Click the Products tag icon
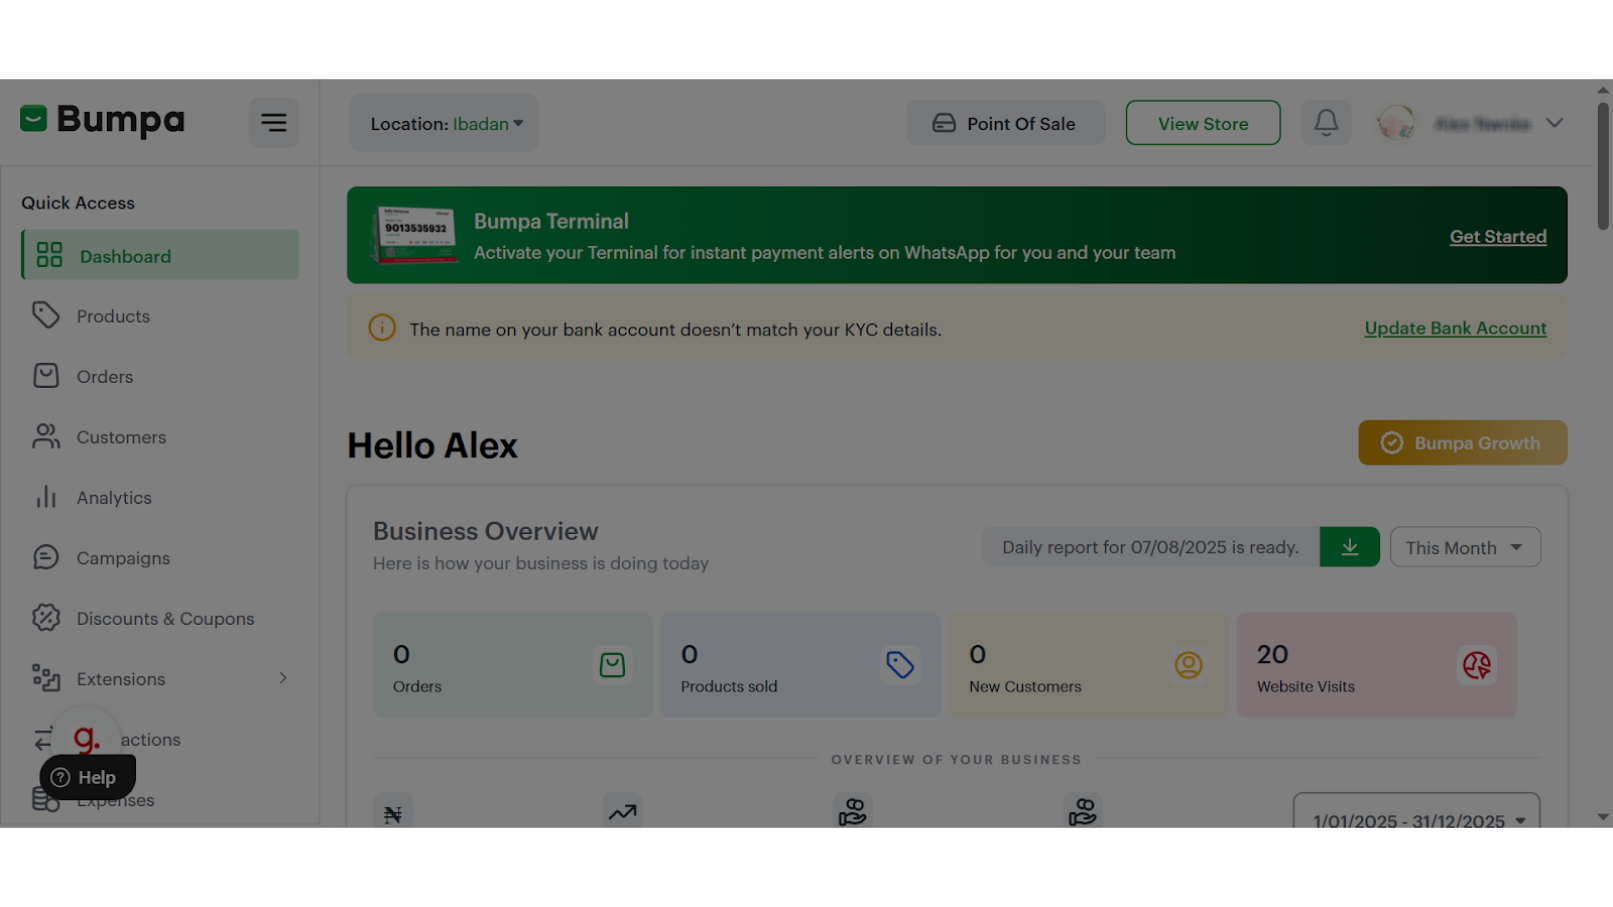Screen dimensions: 1613x907 pyautogui.click(x=45, y=315)
